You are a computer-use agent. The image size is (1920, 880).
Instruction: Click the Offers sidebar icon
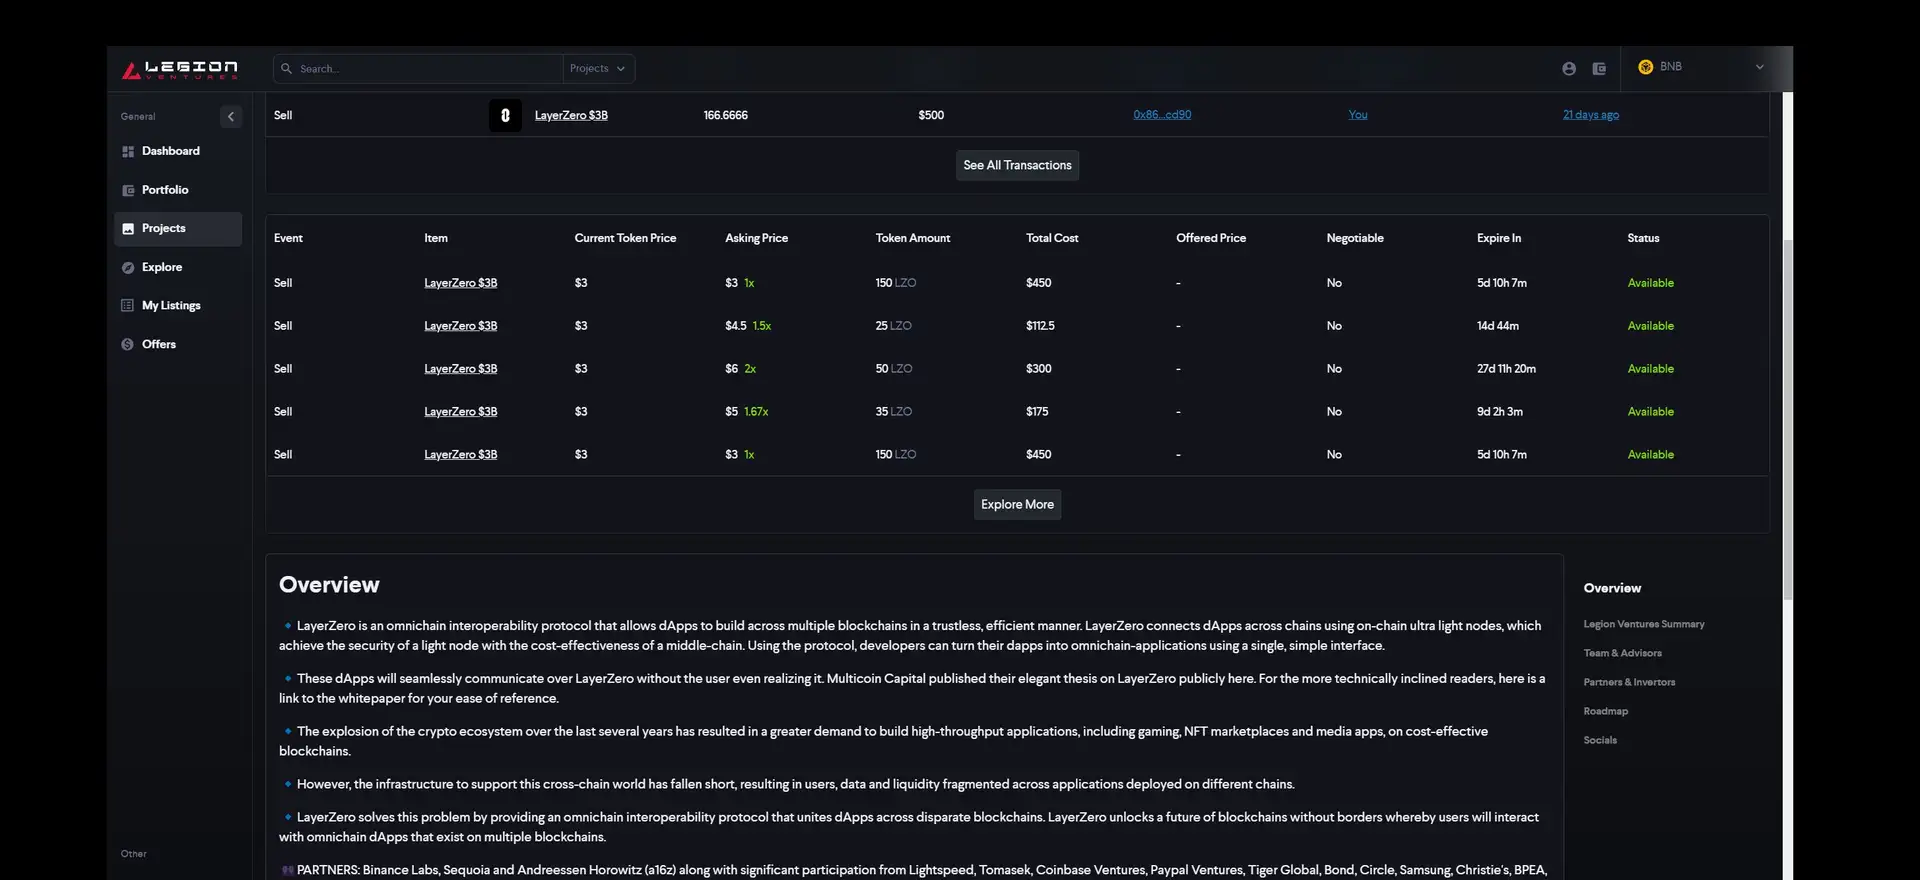coord(128,345)
